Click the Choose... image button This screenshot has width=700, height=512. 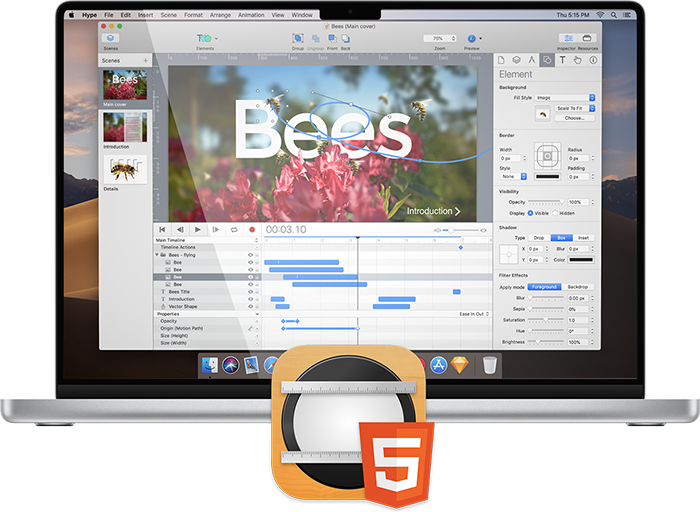pyautogui.click(x=575, y=118)
